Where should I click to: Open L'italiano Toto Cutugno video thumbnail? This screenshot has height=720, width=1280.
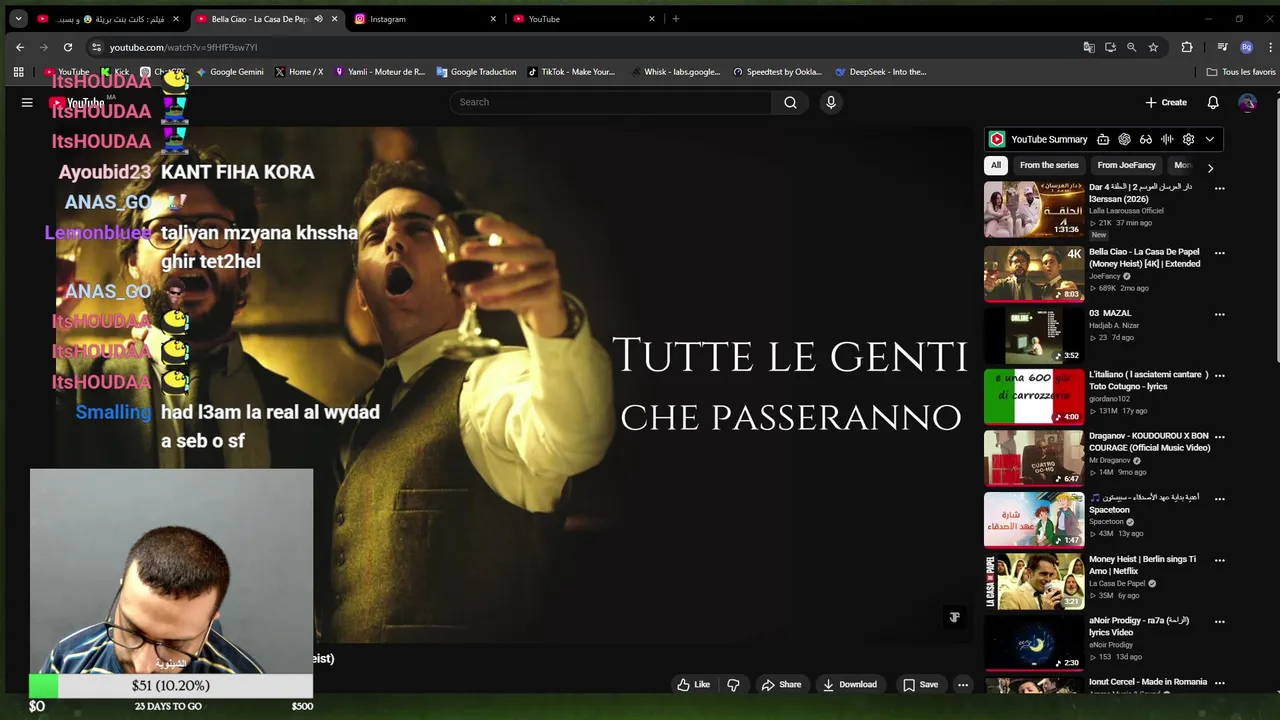point(1033,396)
